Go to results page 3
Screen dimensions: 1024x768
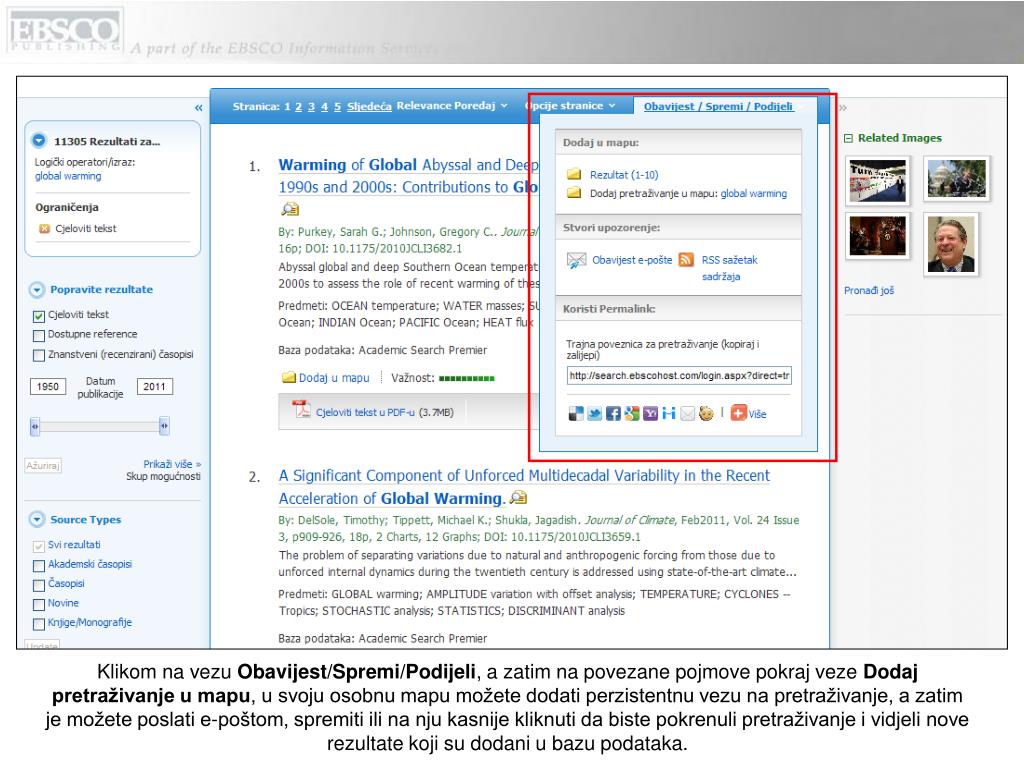pos(312,106)
